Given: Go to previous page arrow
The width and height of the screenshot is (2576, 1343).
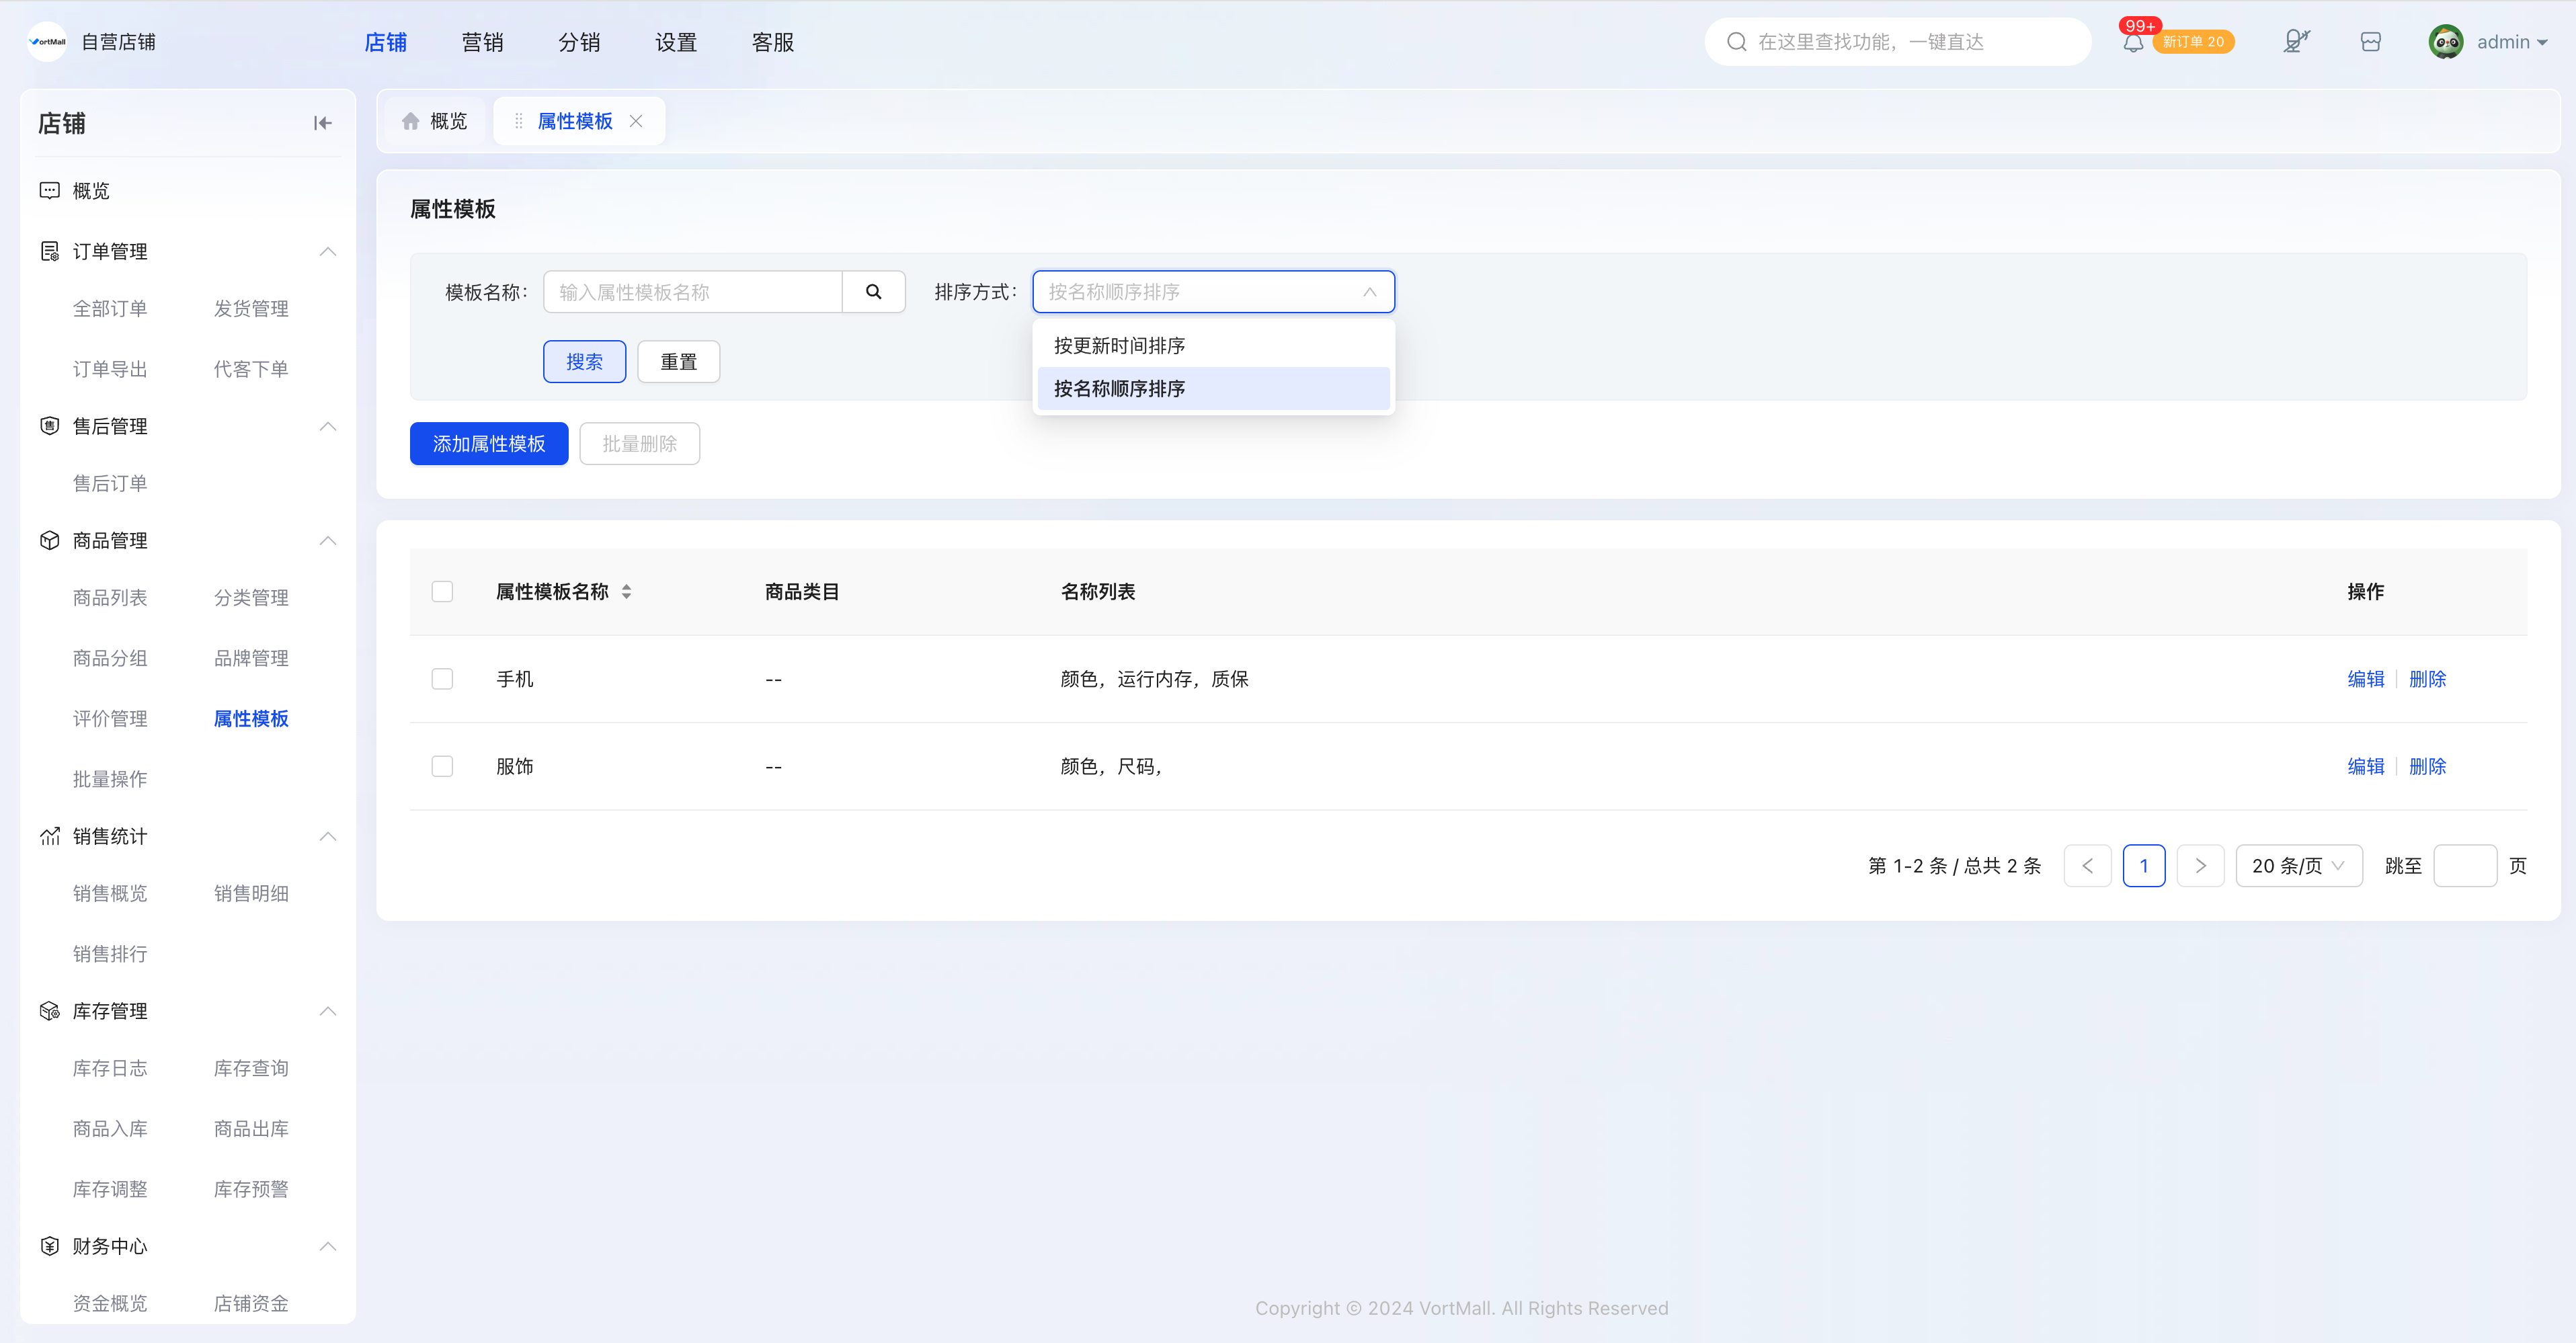Looking at the screenshot, I should click(x=2087, y=866).
